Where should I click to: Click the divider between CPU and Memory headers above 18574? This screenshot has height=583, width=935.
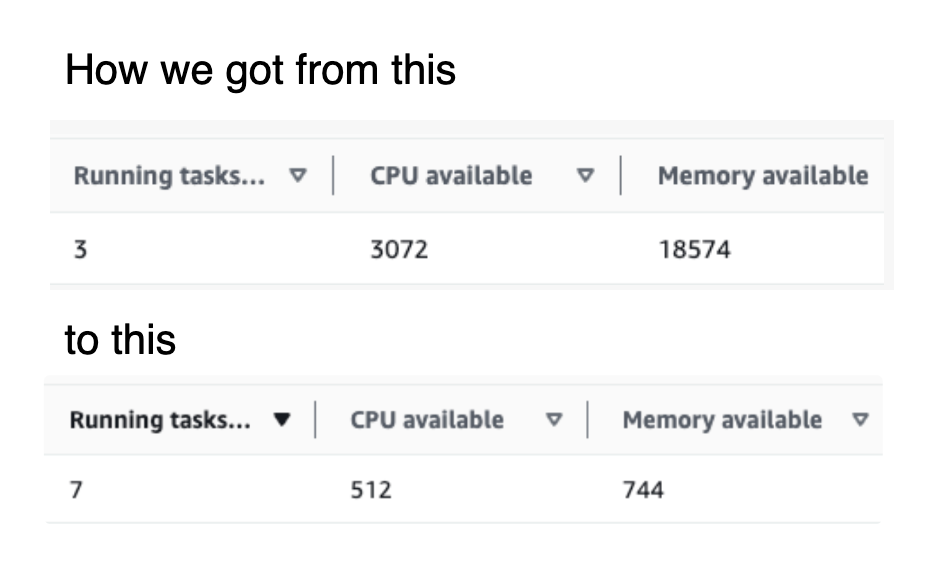pos(621,175)
